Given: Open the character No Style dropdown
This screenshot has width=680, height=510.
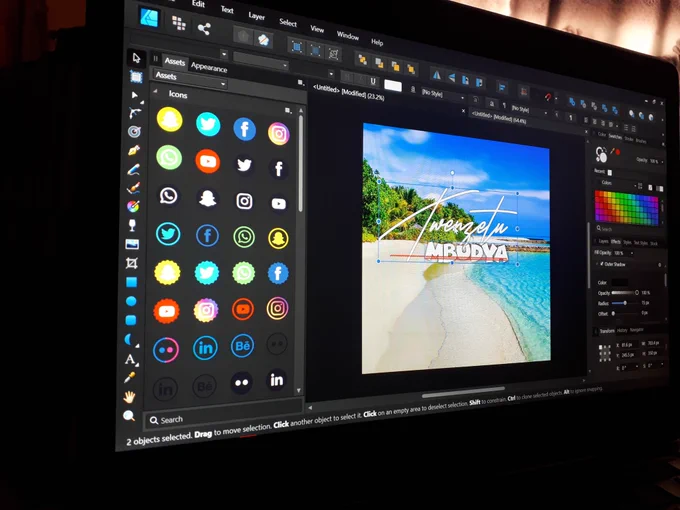Looking at the screenshot, I should point(443,94).
